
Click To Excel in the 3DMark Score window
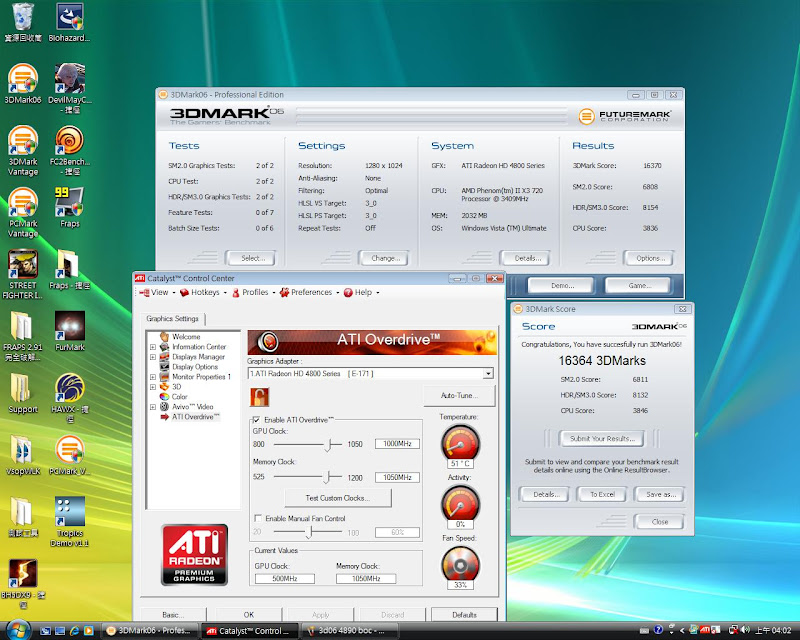tap(602, 494)
